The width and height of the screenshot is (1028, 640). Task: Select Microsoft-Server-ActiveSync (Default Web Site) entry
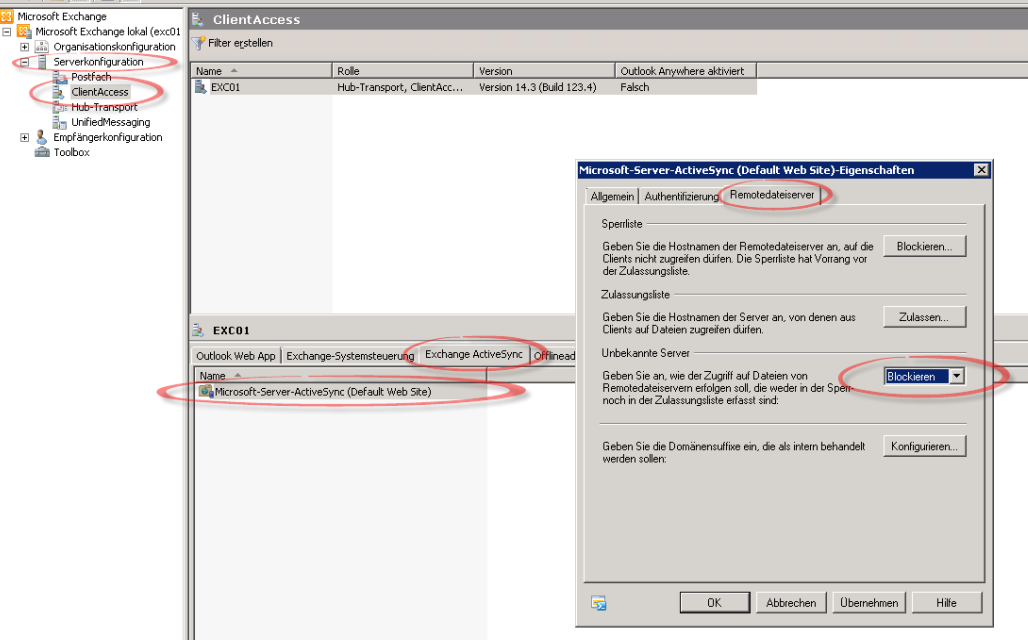323,391
